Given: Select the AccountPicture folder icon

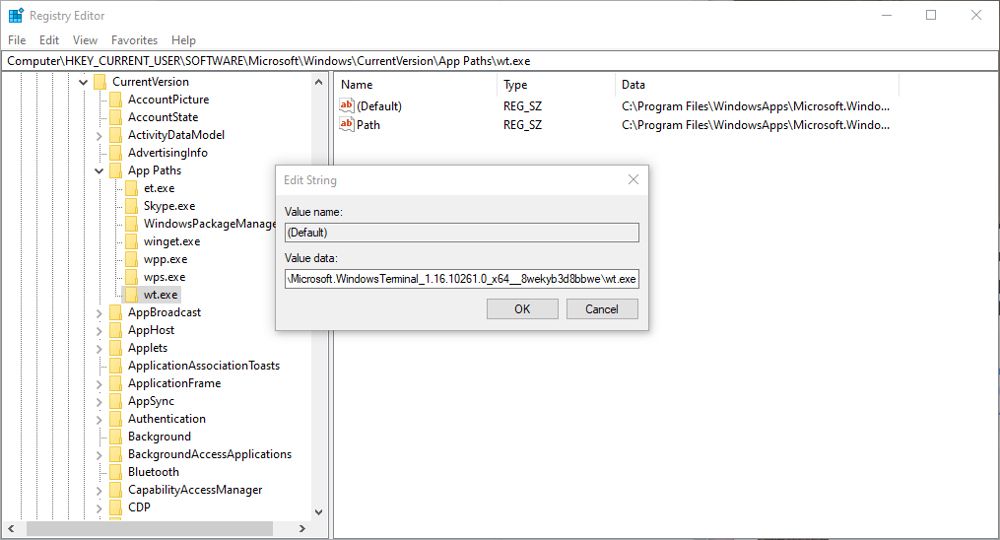Looking at the screenshot, I should coord(115,99).
